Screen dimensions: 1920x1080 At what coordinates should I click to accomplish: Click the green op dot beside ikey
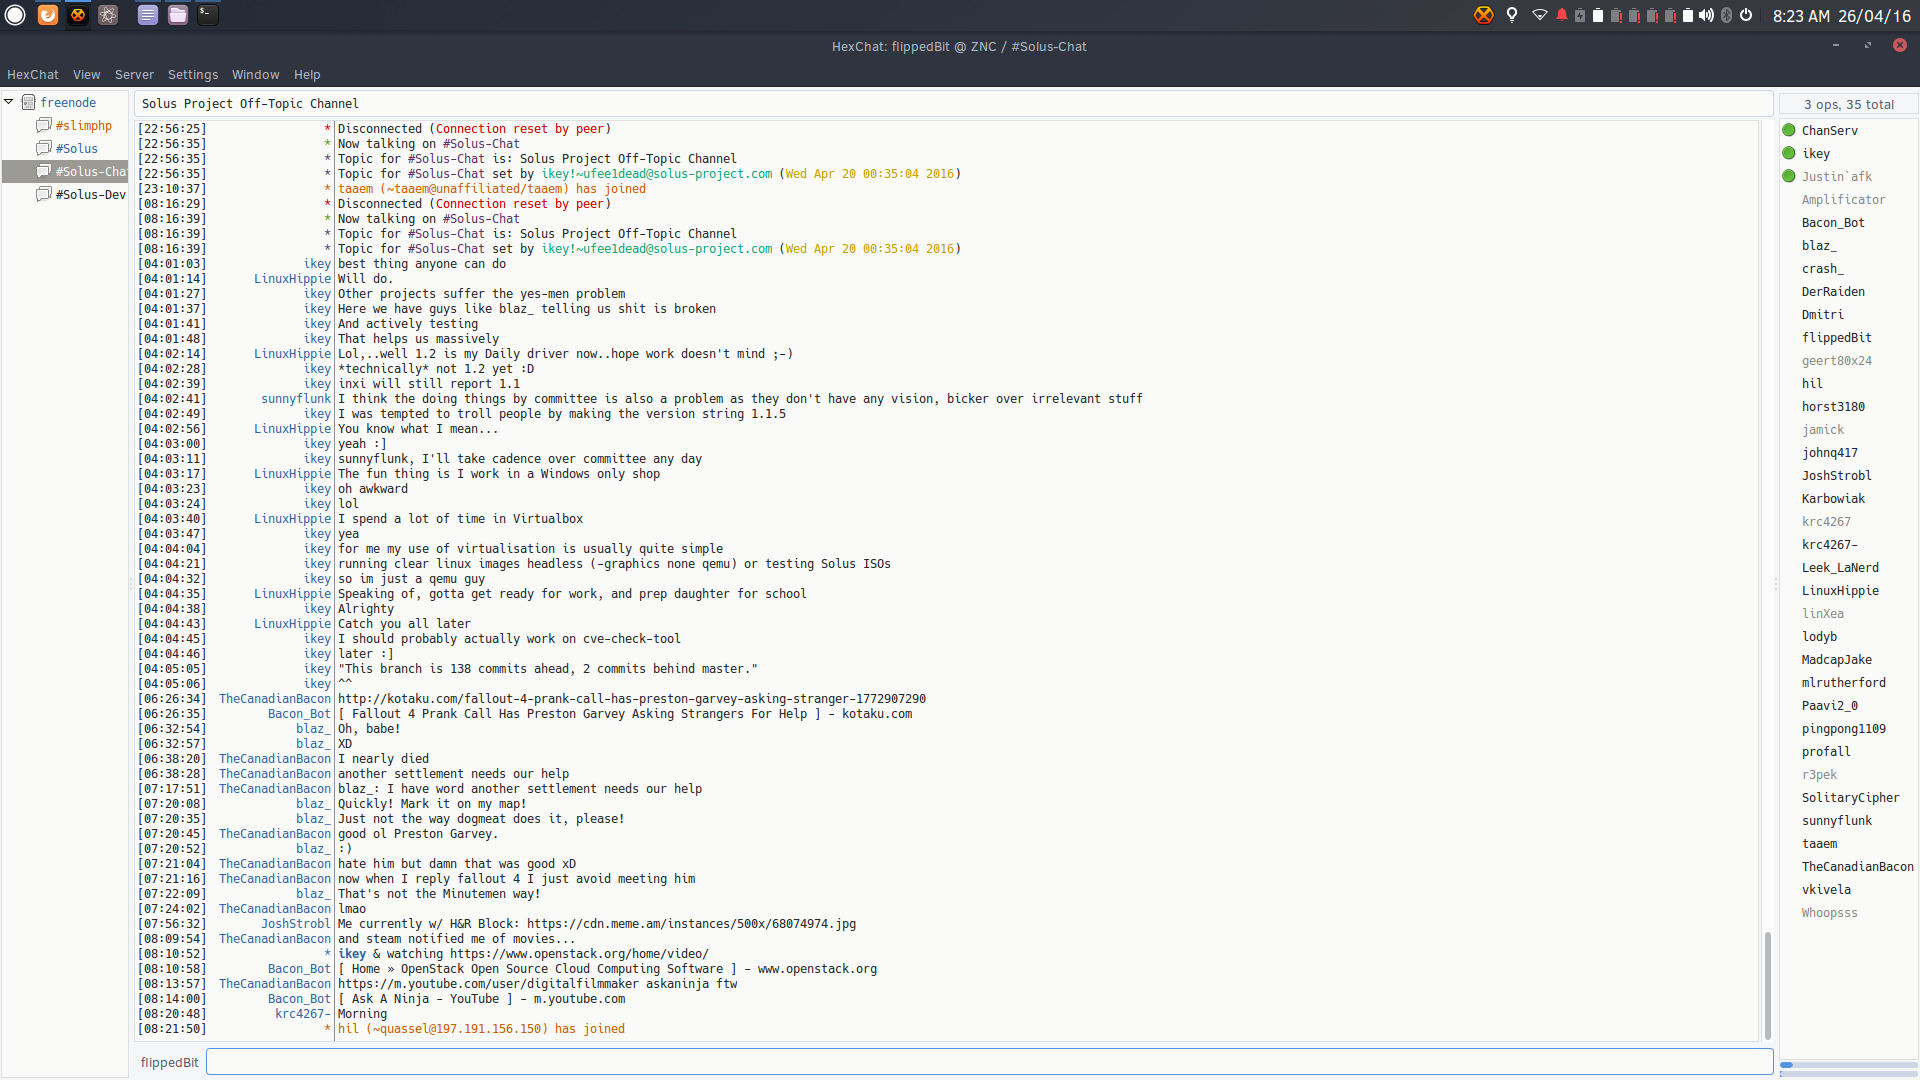[1789, 153]
